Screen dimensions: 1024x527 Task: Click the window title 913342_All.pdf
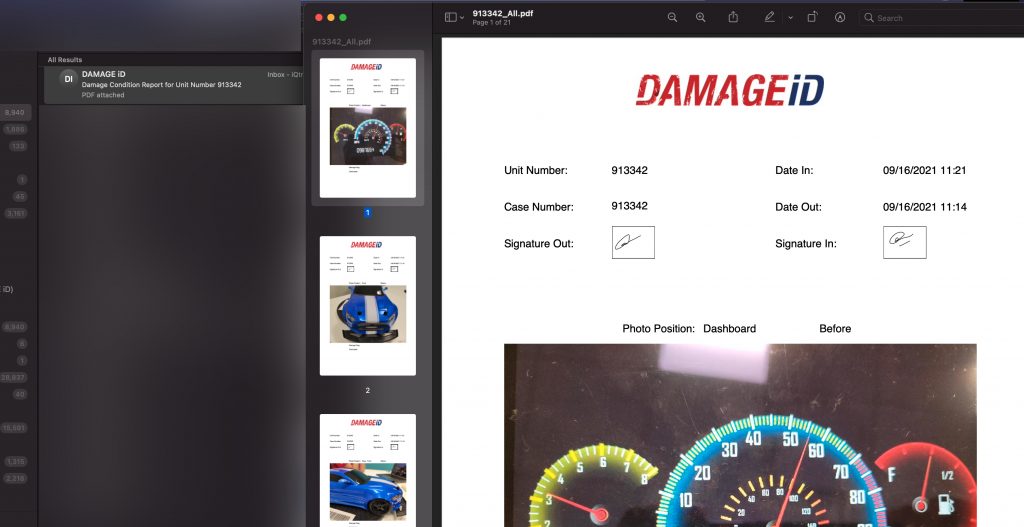coord(503,13)
